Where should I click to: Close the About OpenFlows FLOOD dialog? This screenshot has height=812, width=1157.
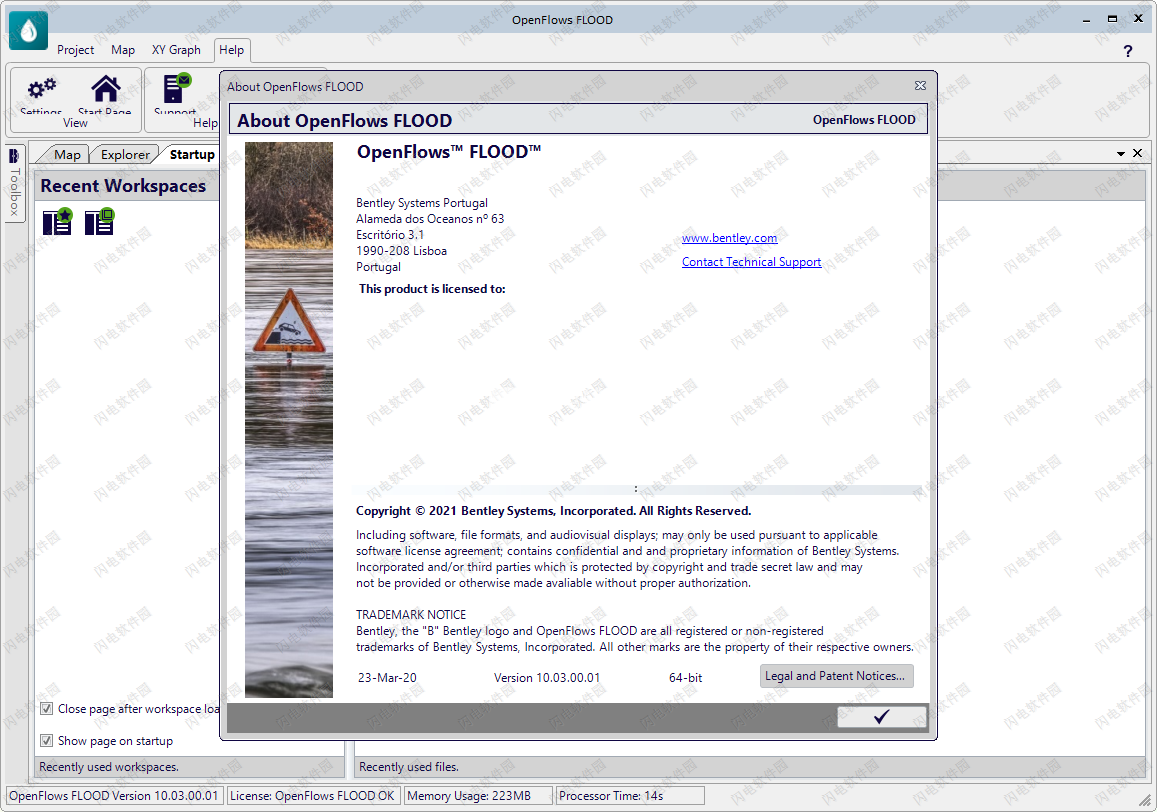(x=920, y=86)
